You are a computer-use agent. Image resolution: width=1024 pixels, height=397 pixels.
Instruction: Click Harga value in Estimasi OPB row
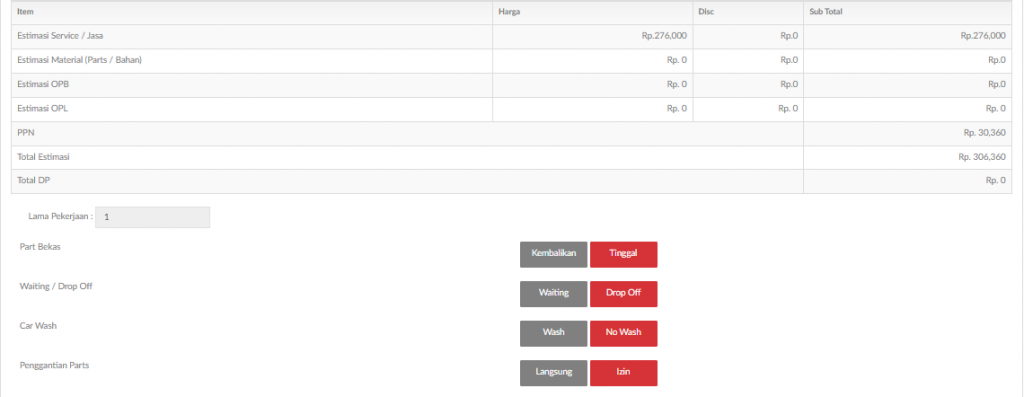coord(677,84)
